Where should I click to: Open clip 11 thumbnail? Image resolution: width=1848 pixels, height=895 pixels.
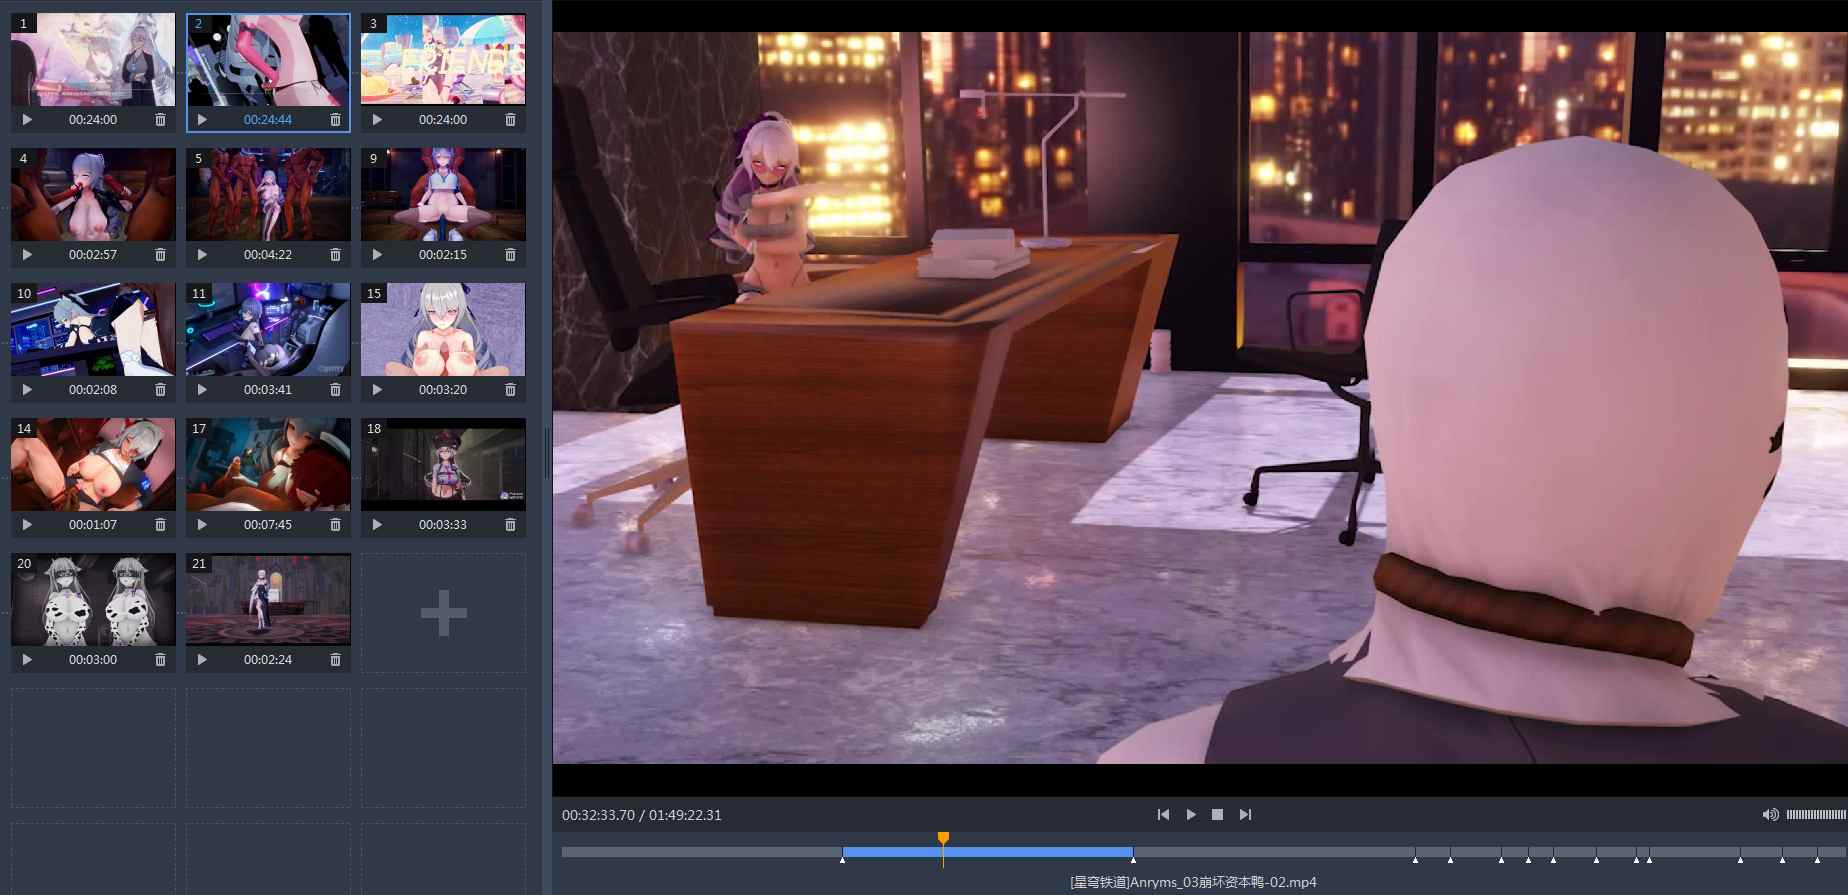coord(268,330)
